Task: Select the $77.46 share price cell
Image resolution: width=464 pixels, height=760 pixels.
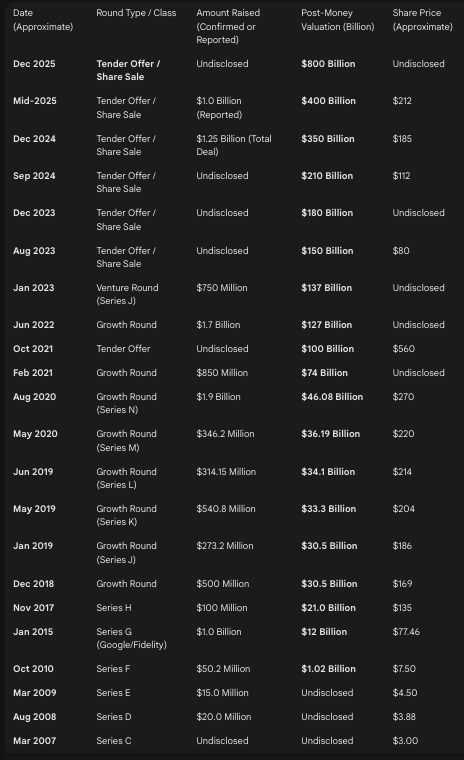Action: [406, 632]
